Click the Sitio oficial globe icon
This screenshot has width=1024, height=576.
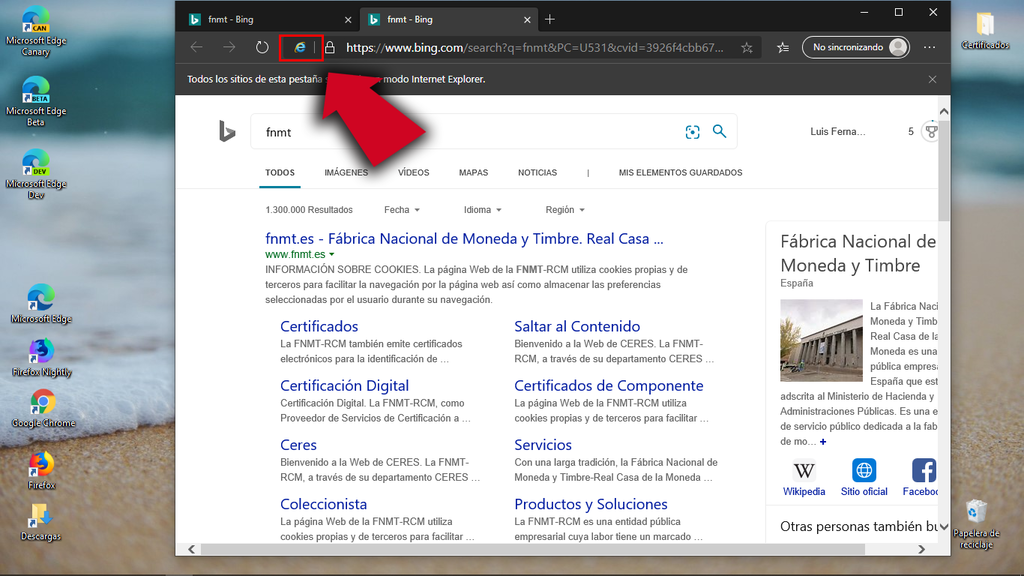[x=863, y=471]
